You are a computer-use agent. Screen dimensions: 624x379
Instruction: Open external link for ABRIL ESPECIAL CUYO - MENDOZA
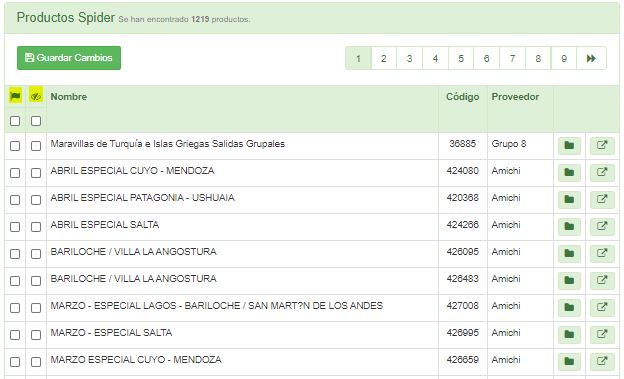602,173
